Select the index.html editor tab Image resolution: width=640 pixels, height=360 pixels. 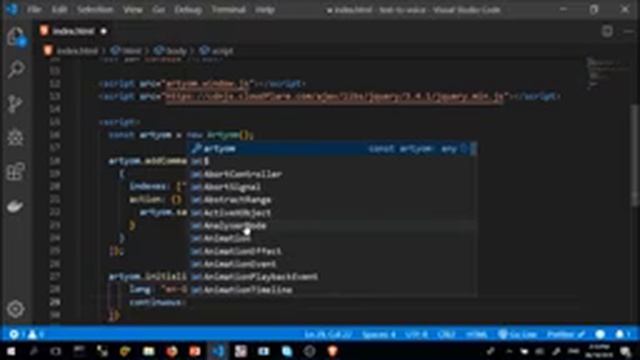coord(73,31)
